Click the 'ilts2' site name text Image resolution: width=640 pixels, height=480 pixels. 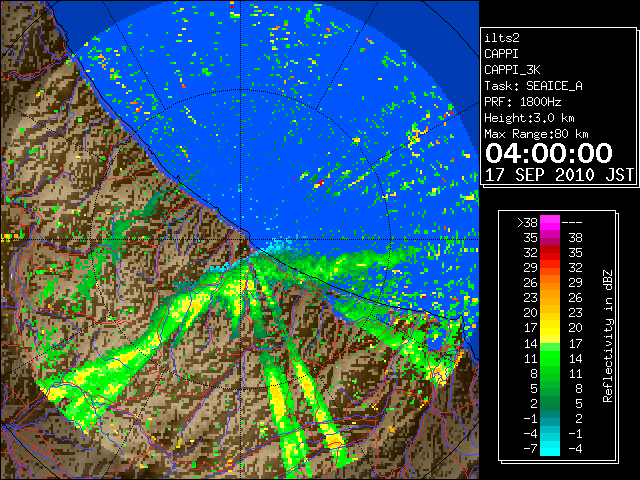point(502,38)
